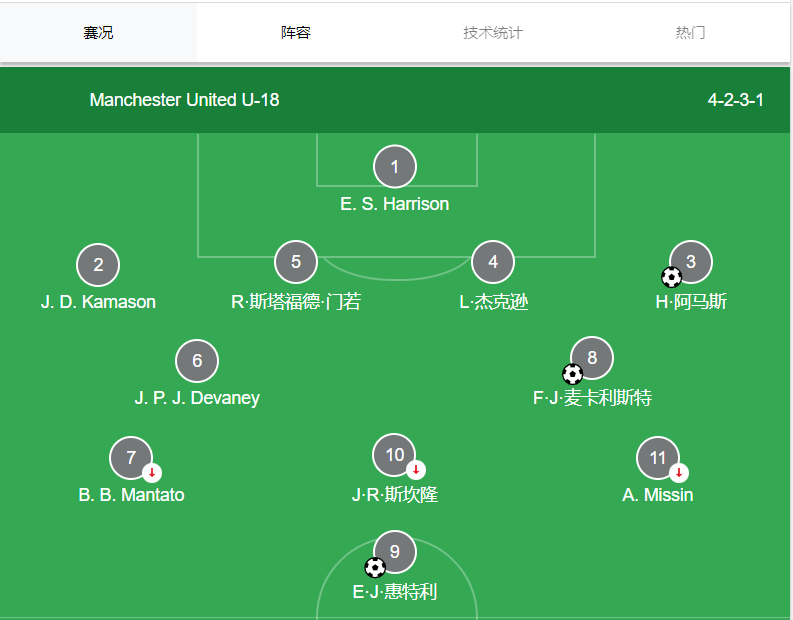Click goal ball icon on striker 9
793x620 pixels.
(375, 568)
